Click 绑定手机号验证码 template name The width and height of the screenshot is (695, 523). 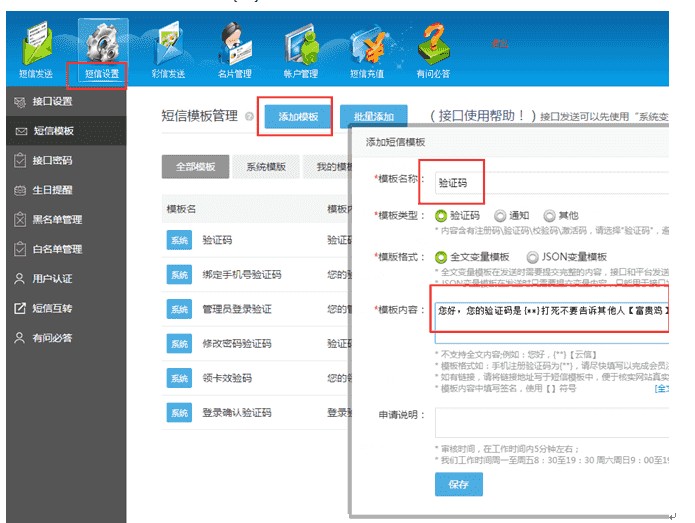pos(242,275)
